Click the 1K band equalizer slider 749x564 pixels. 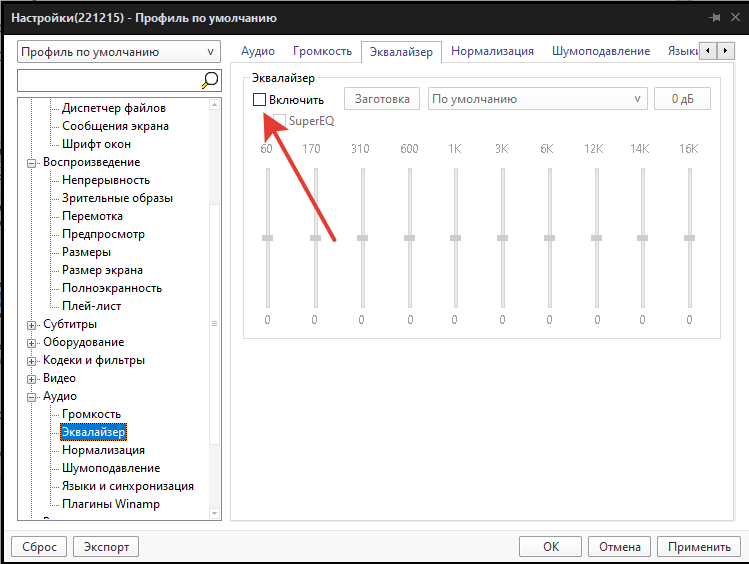[455, 238]
